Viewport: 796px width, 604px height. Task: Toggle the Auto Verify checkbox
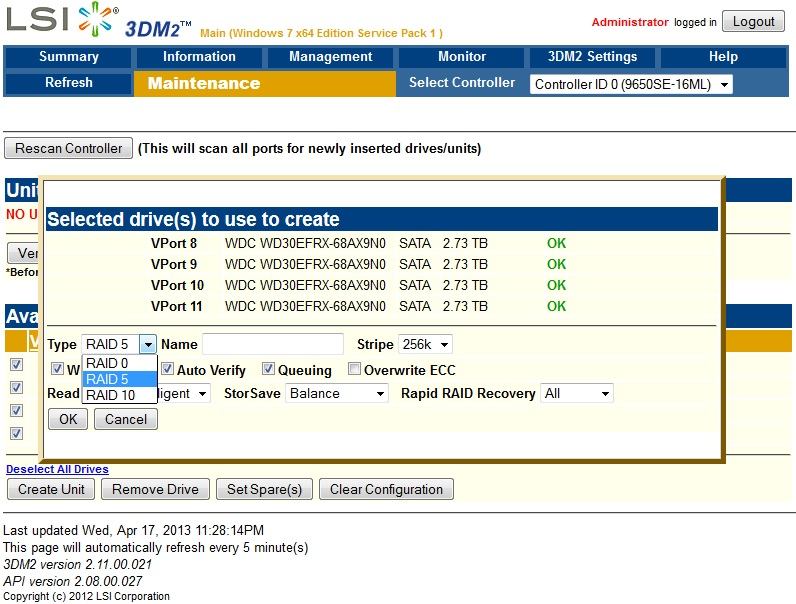point(168,369)
